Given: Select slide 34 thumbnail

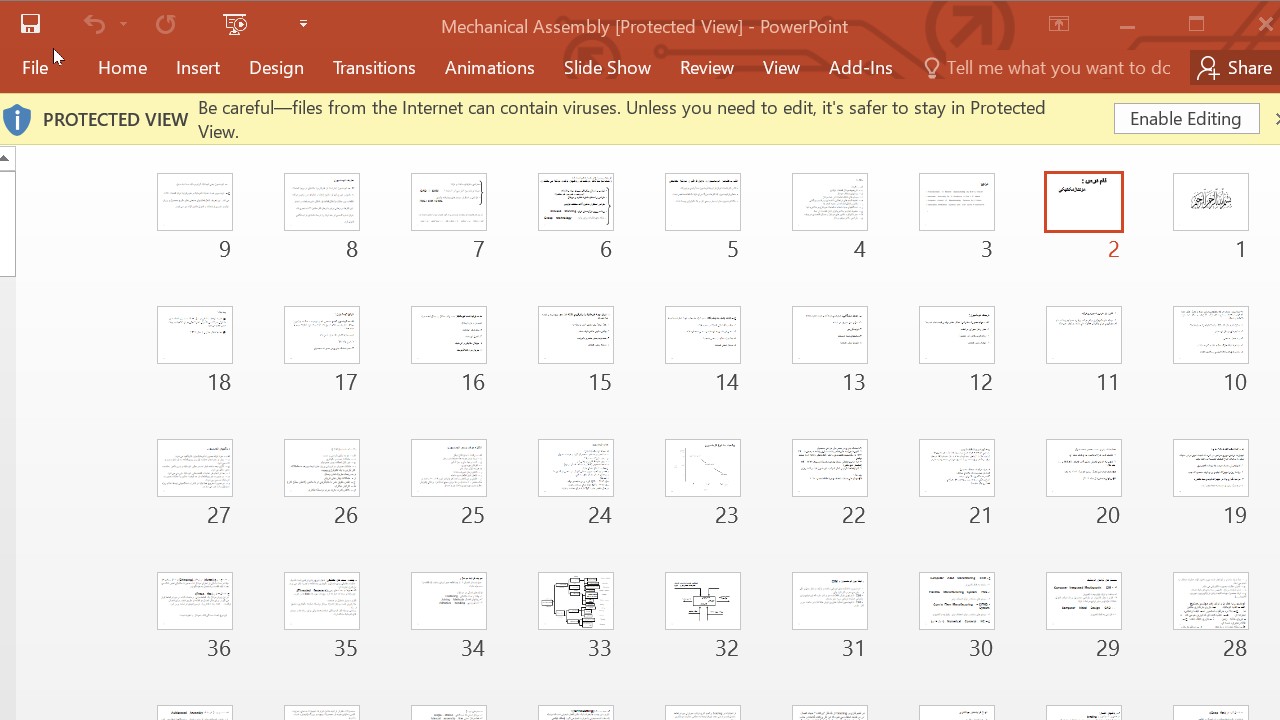Looking at the screenshot, I should (x=448, y=601).
